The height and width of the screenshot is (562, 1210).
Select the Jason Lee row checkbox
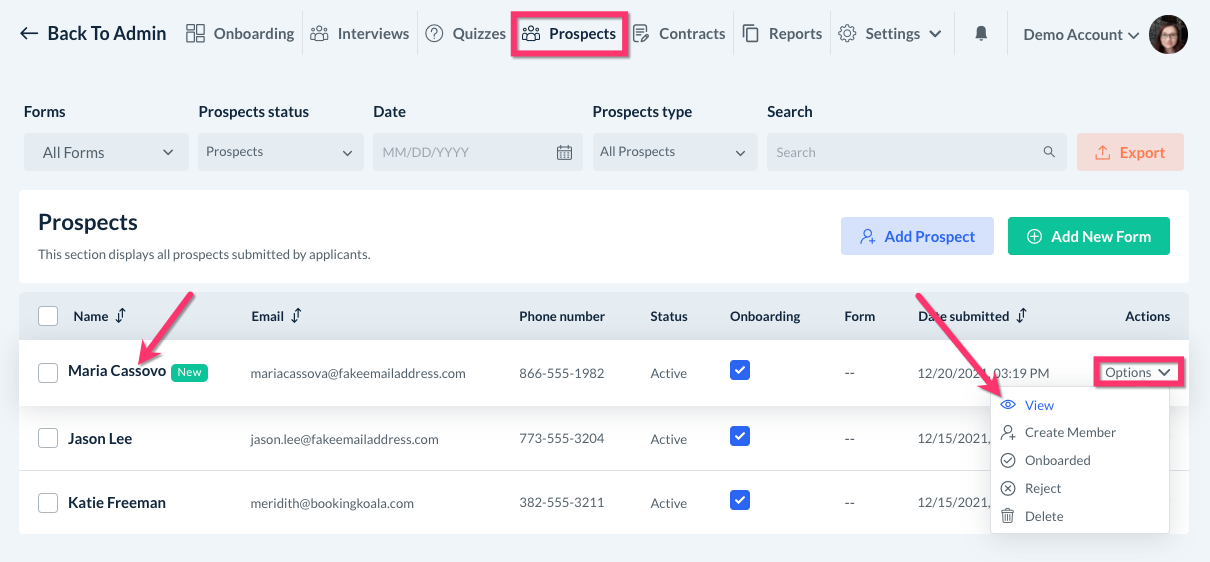[48, 438]
